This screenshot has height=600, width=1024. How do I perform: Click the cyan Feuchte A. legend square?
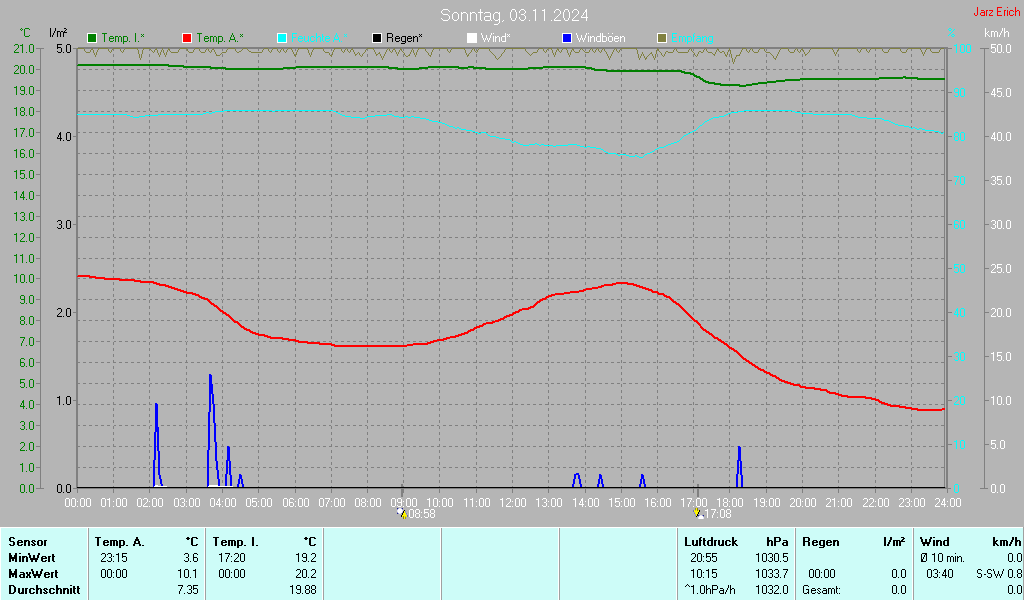282,38
